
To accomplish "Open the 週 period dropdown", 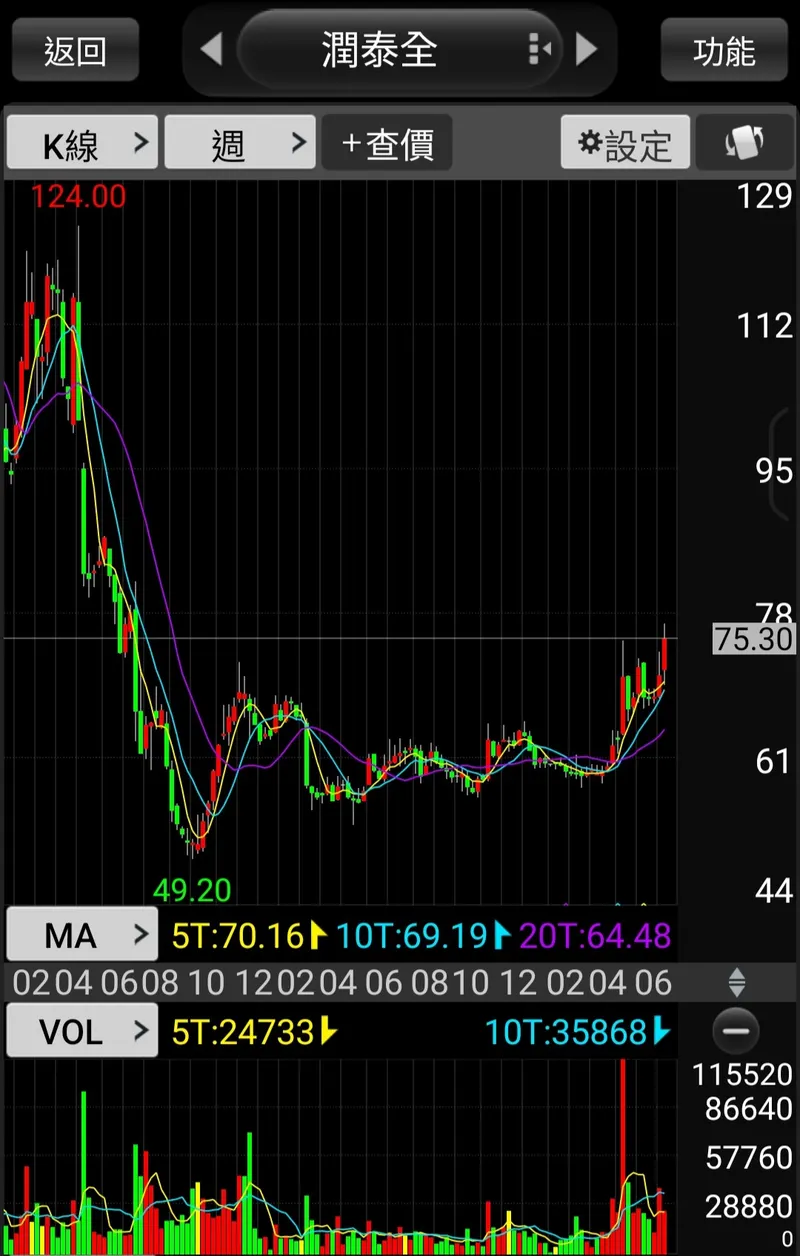I will [240, 142].
